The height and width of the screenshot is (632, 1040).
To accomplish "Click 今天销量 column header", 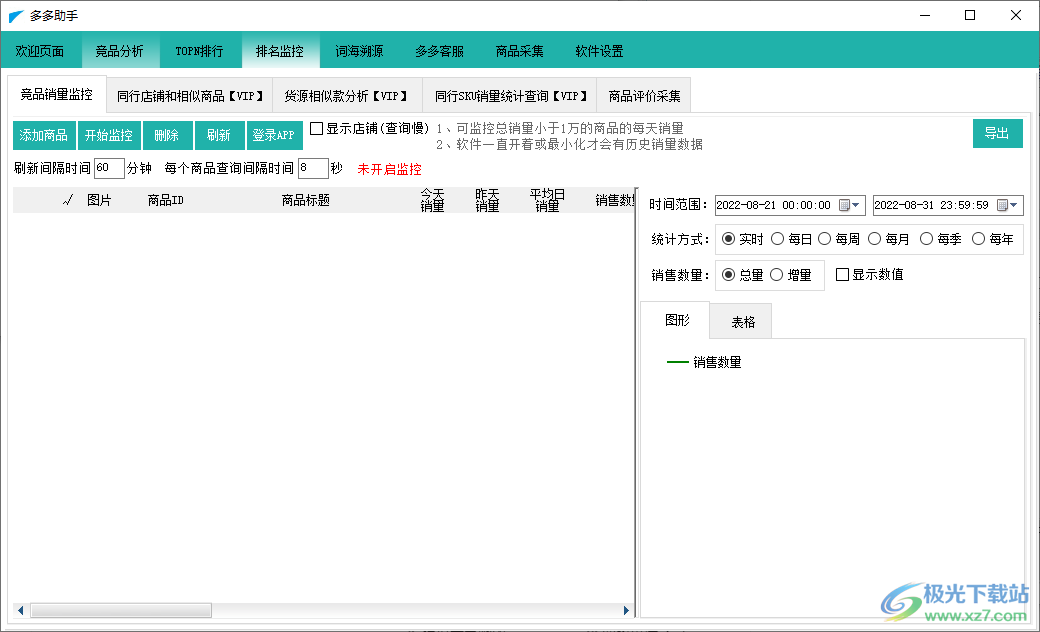I will 432,200.
